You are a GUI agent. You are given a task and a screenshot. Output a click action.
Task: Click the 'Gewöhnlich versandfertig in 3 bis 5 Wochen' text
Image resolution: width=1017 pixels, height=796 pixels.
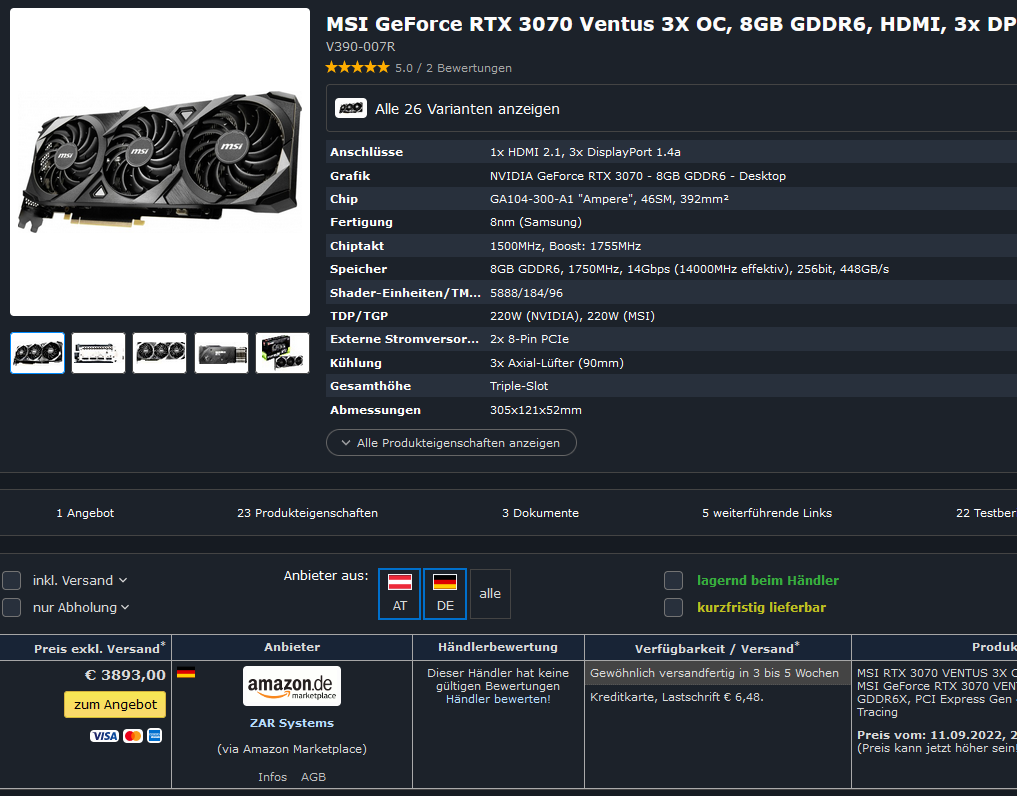tap(714, 673)
